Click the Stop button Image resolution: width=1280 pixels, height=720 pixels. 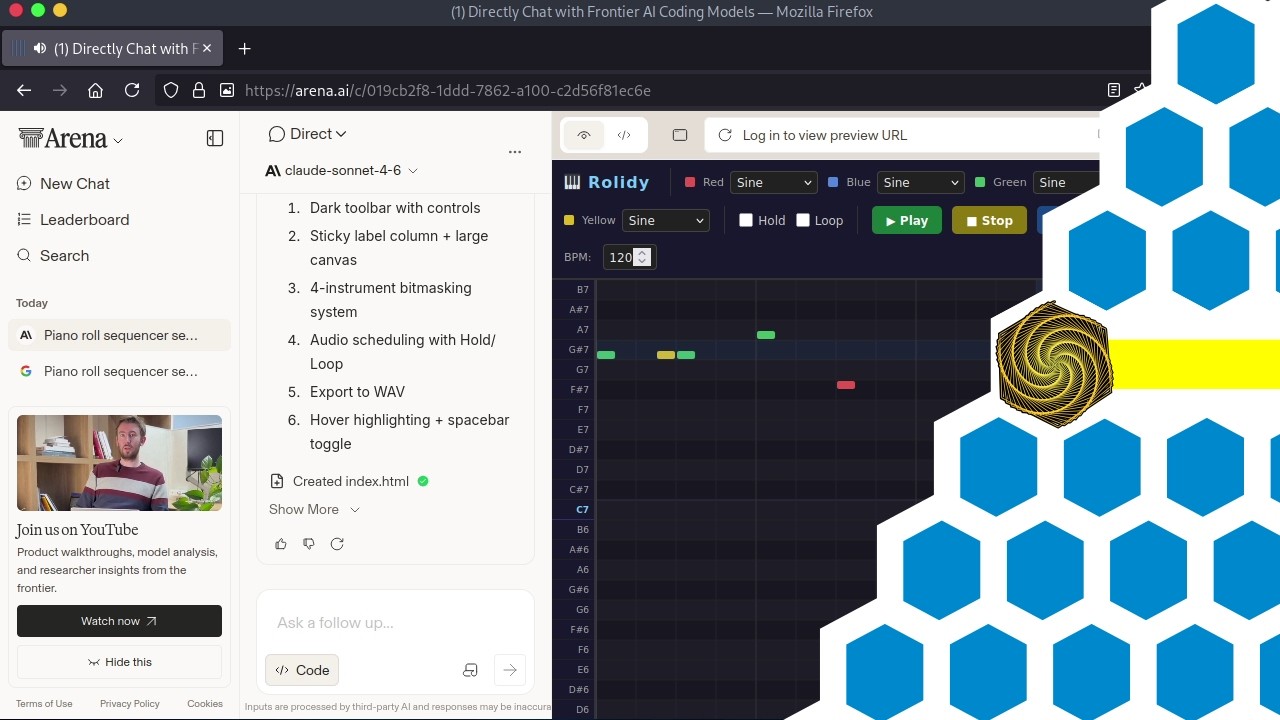tap(989, 220)
